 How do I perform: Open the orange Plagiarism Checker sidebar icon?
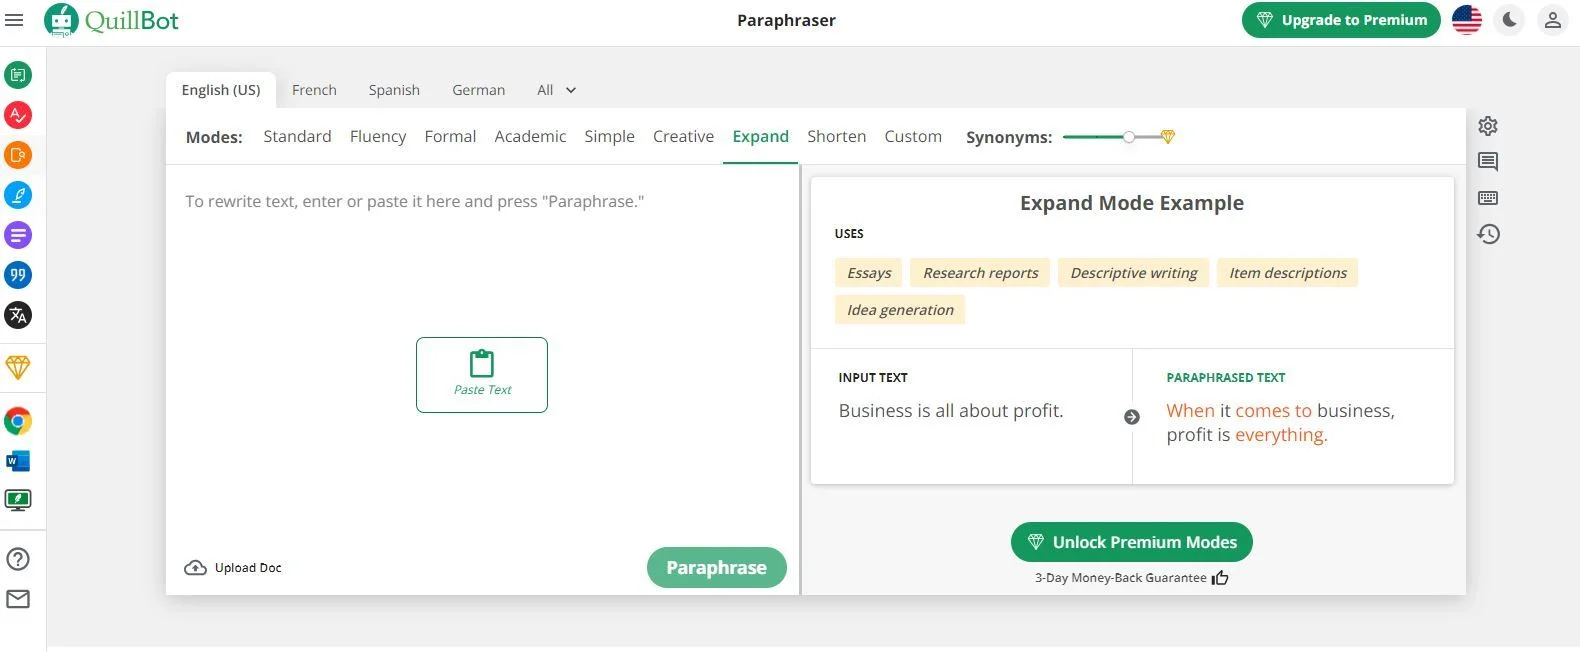(18, 155)
